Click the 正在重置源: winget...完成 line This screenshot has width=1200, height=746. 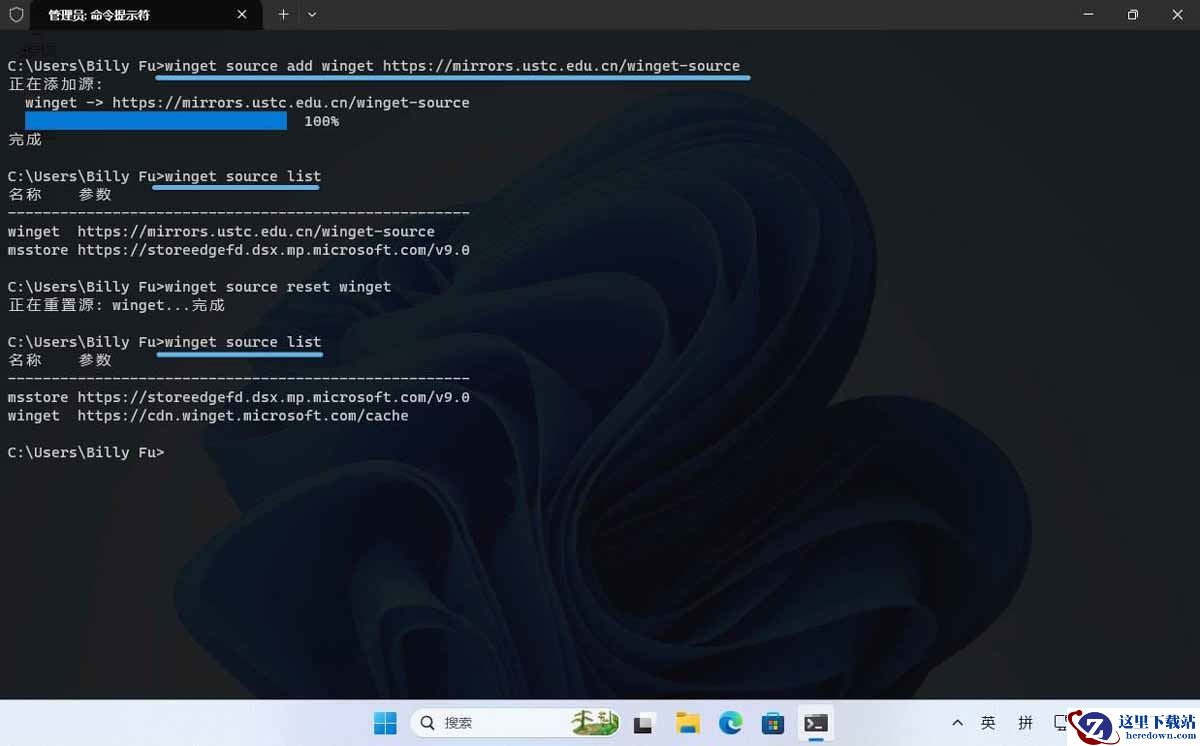tap(116, 305)
